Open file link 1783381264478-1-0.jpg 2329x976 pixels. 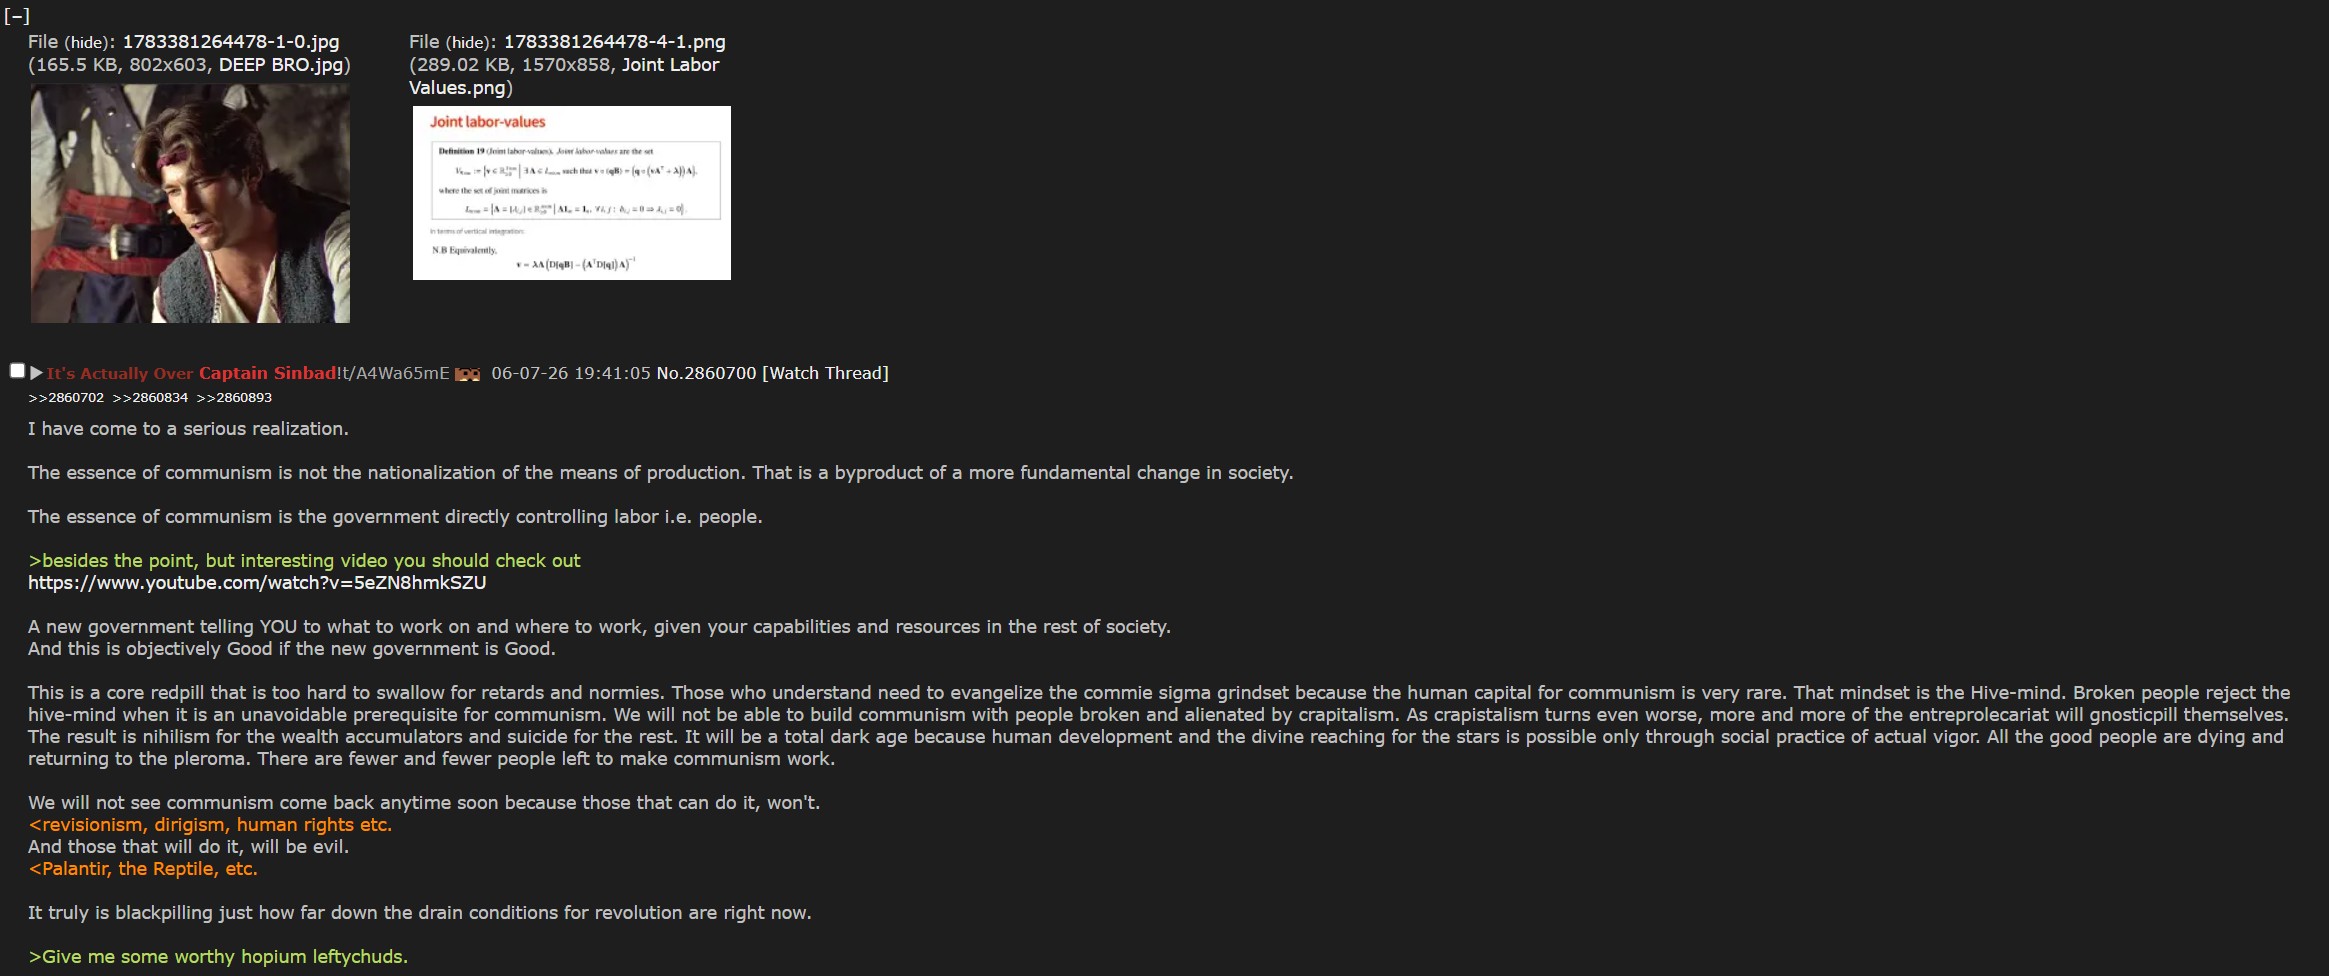click(231, 42)
